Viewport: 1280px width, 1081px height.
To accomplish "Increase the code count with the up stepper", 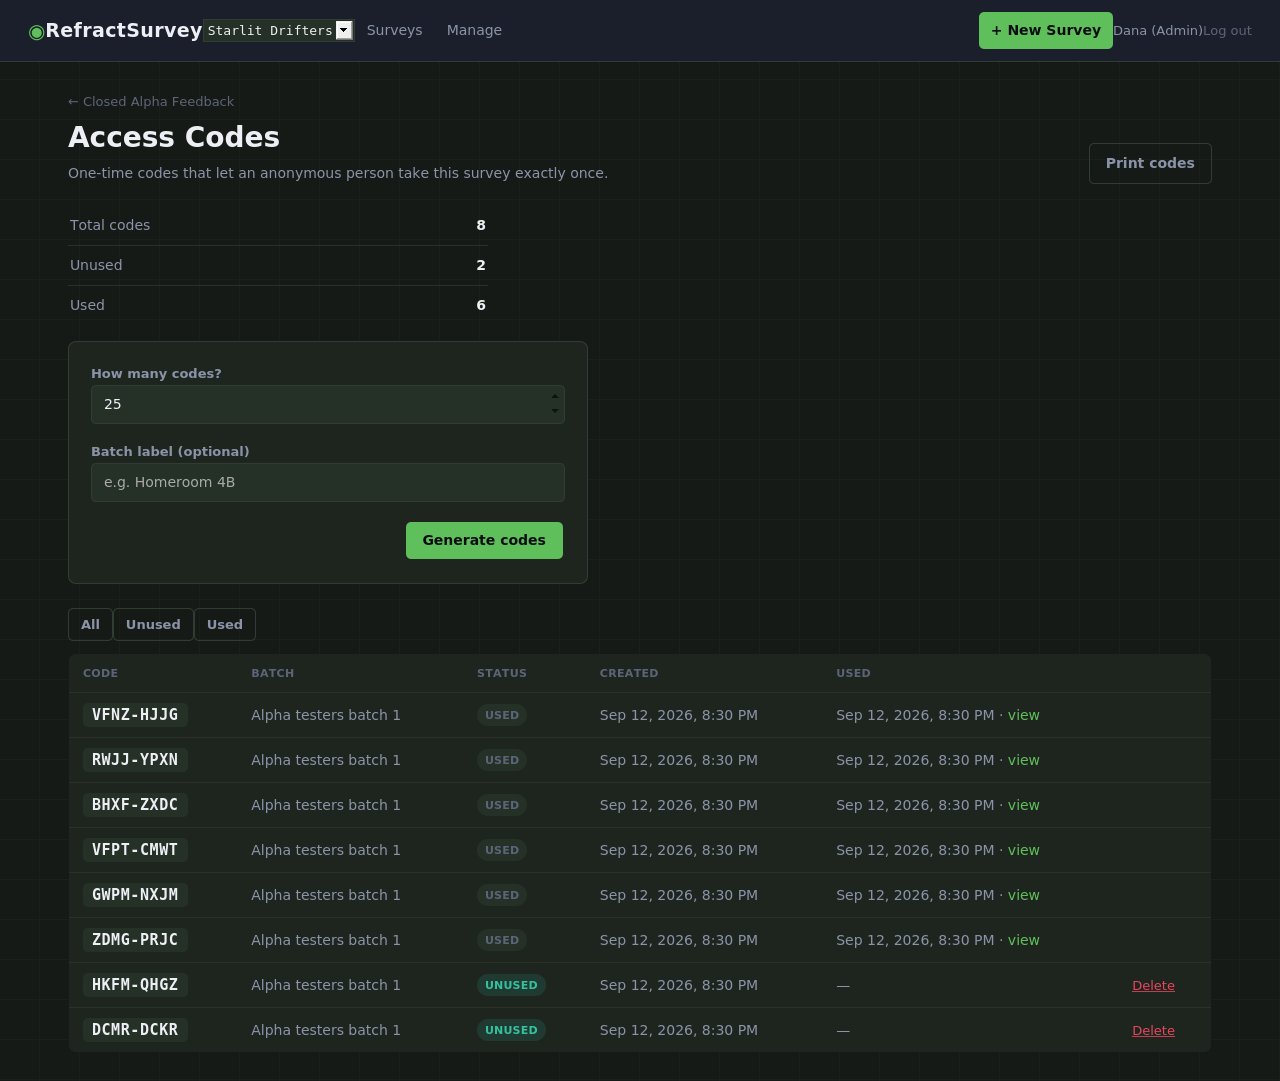I will point(555,397).
